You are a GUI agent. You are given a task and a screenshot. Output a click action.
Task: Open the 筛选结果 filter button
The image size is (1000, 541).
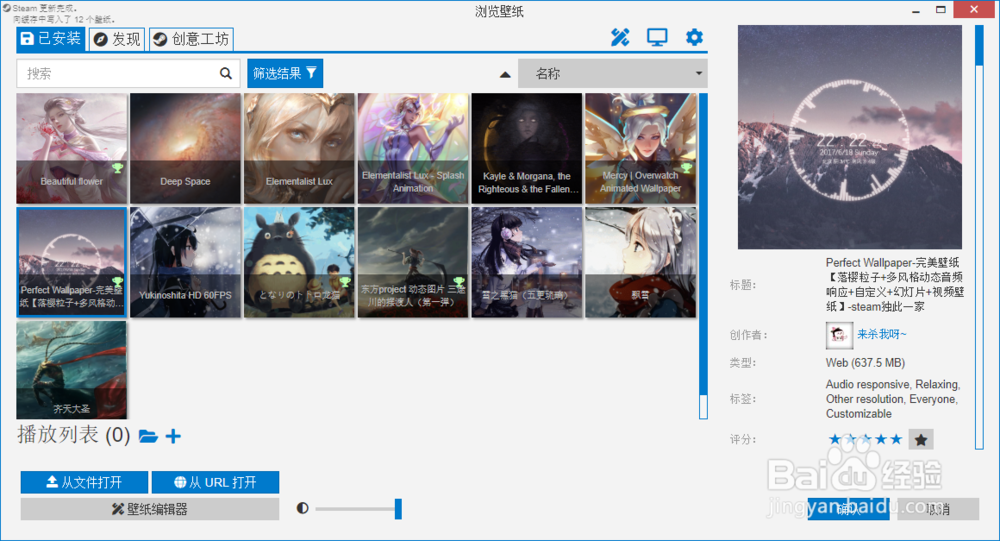point(285,73)
